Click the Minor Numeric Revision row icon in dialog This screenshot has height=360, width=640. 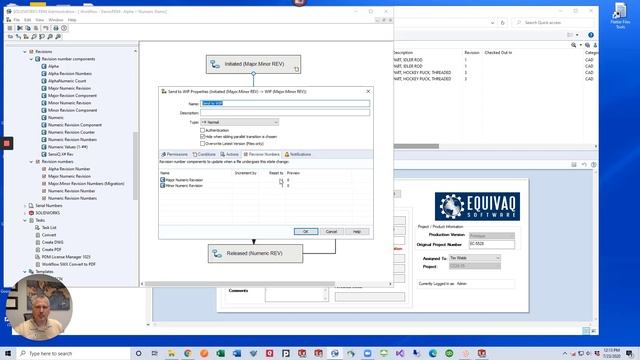(162, 185)
